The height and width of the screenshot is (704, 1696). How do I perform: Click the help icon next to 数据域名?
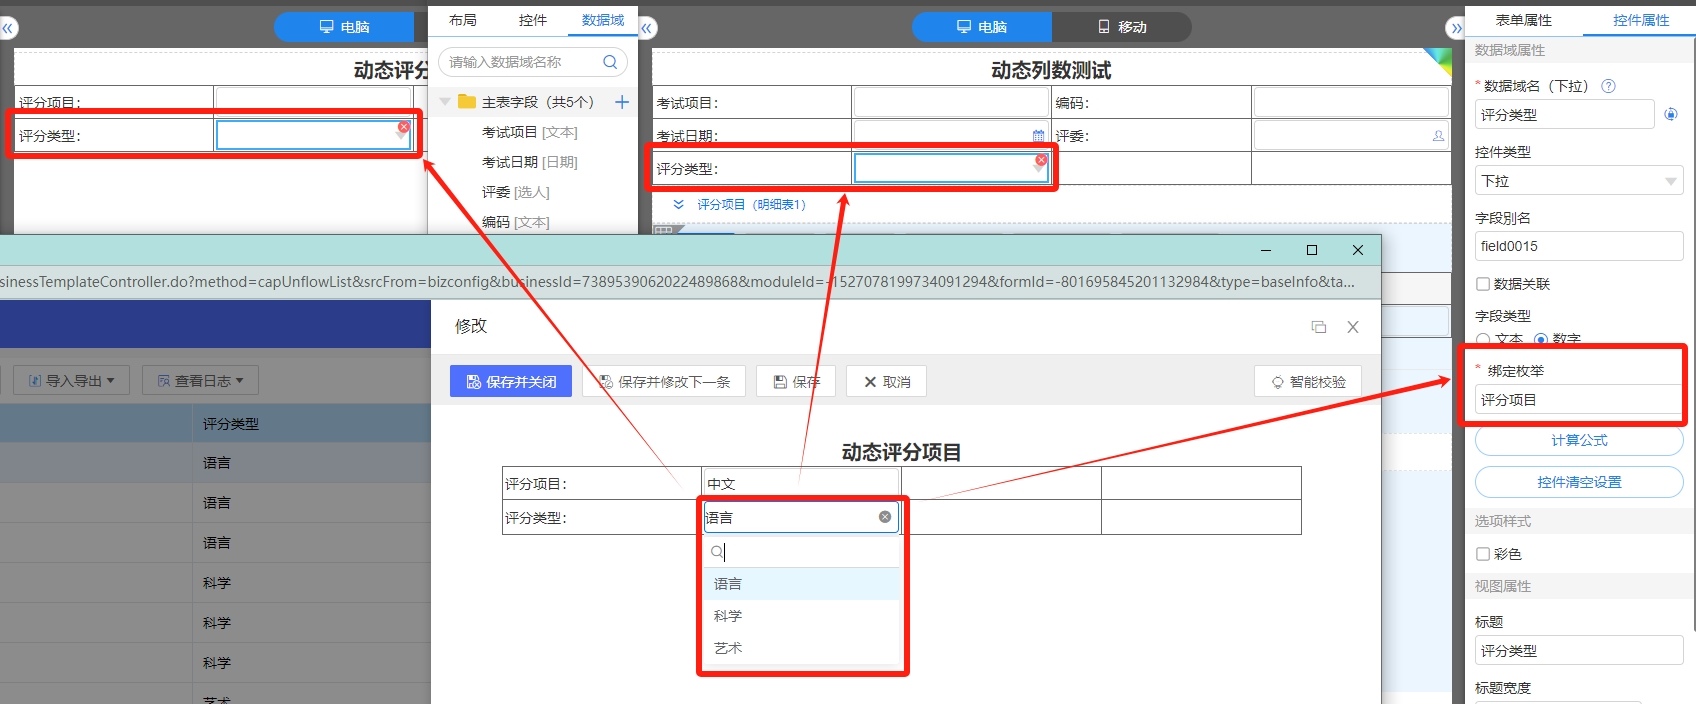[1608, 86]
